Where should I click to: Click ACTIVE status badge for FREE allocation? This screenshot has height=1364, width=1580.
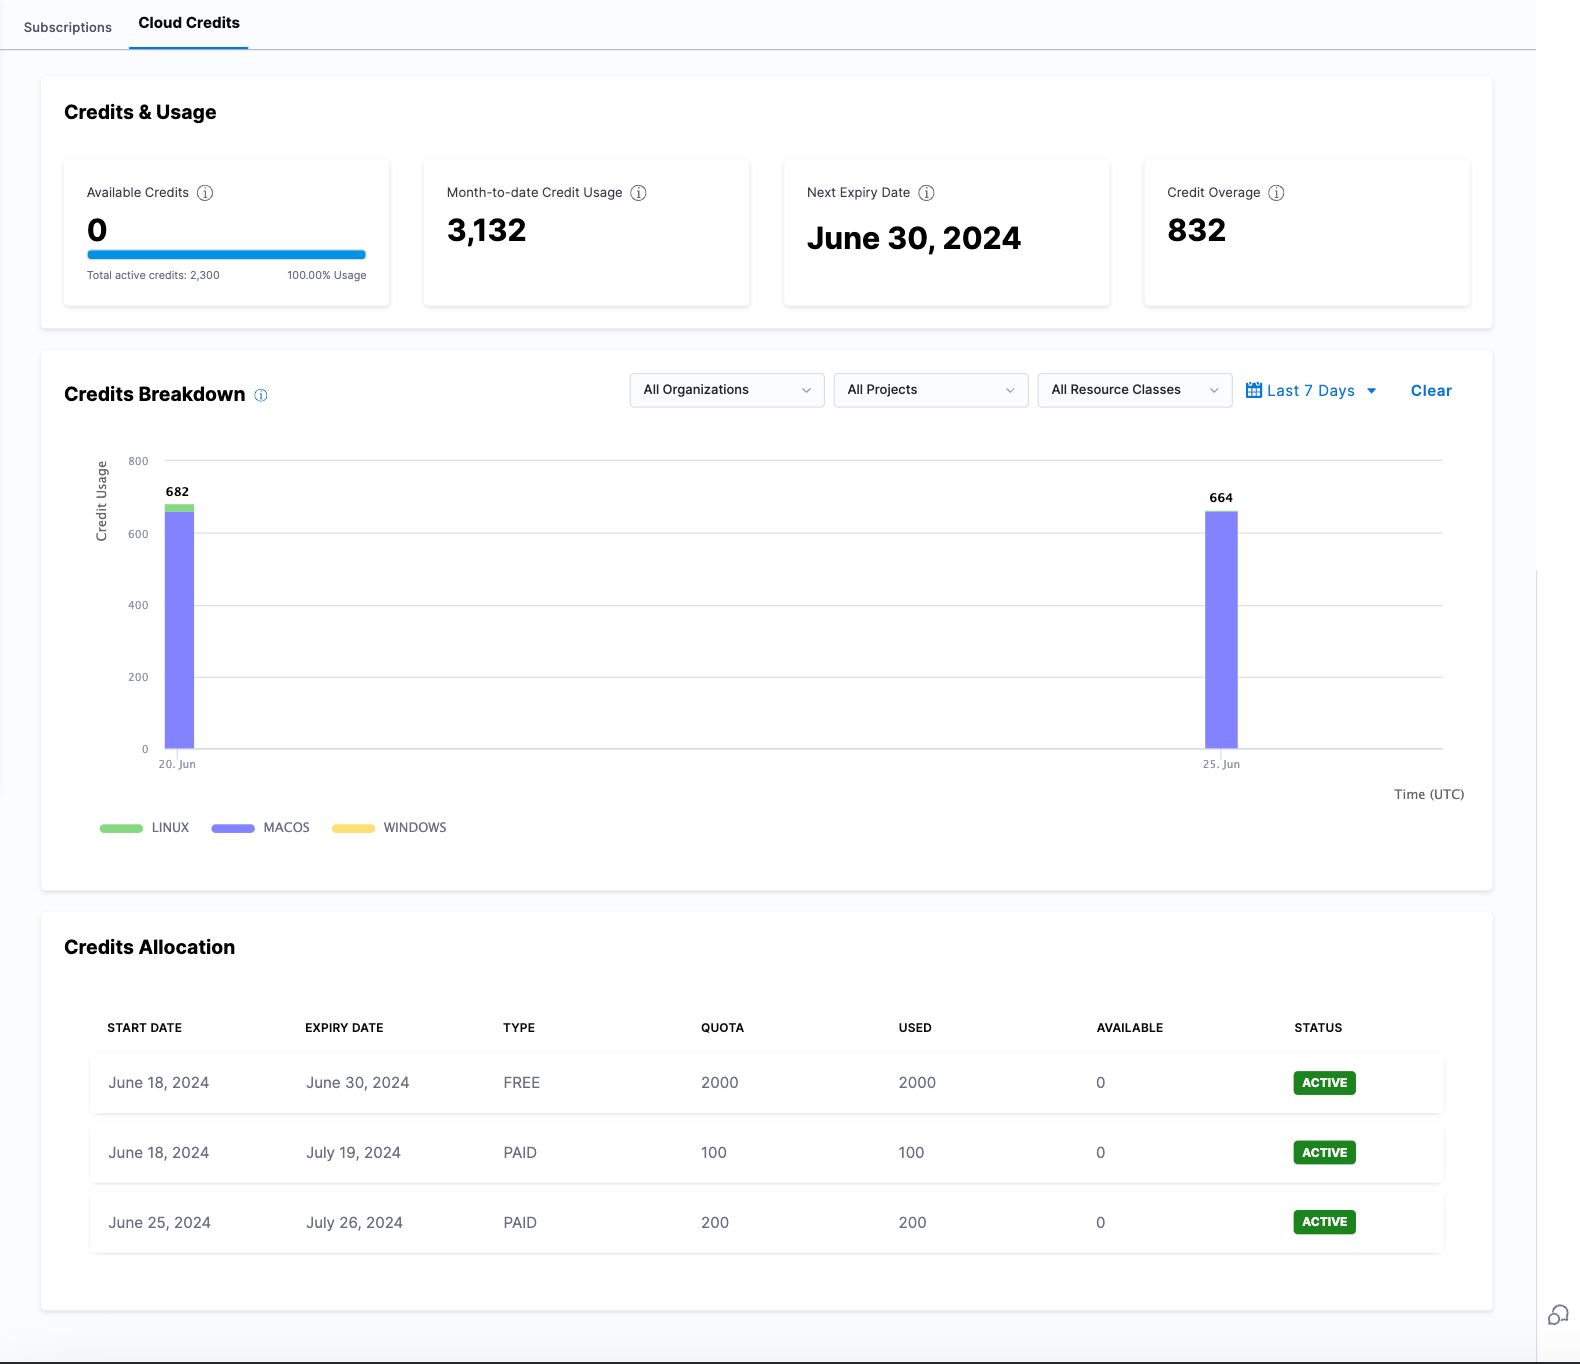click(1324, 1083)
